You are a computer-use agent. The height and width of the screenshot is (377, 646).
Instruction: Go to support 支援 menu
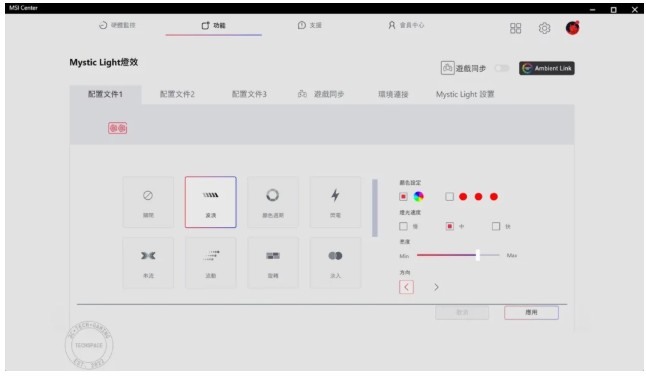point(309,25)
